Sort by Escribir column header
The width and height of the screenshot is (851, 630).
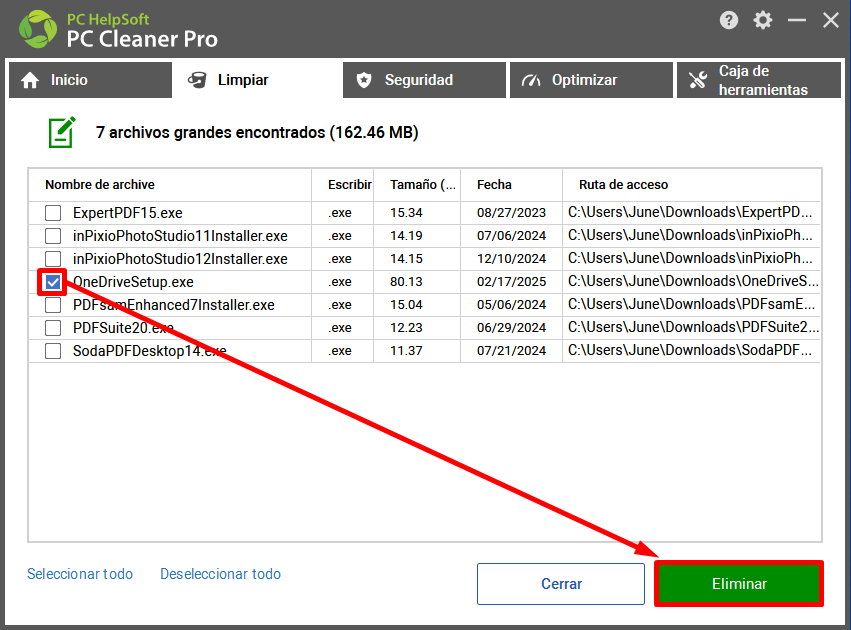tap(342, 185)
